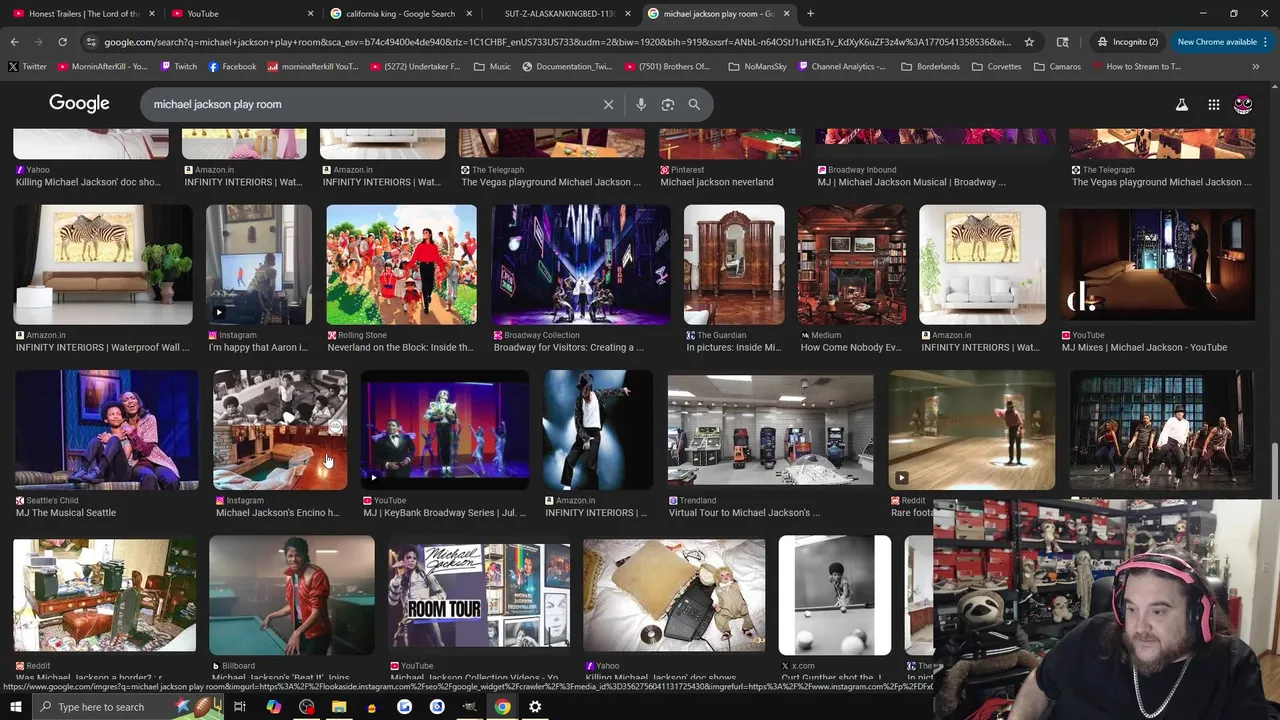The height and width of the screenshot is (720, 1280).
Task: Open Trendland Virtual Tour arcade thumbnail
Action: click(x=770, y=430)
